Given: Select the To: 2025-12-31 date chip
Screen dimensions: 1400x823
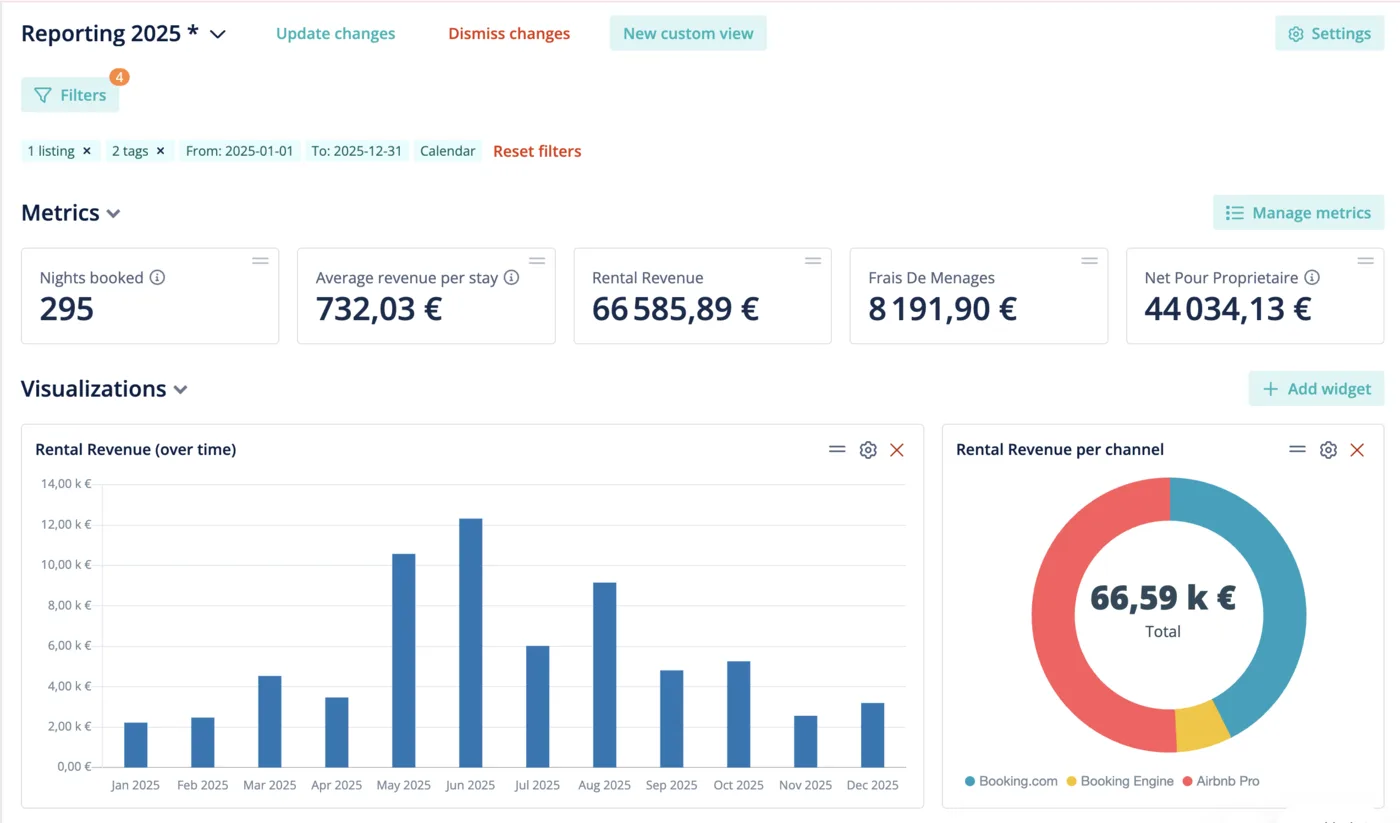Looking at the screenshot, I should [357, 151].
